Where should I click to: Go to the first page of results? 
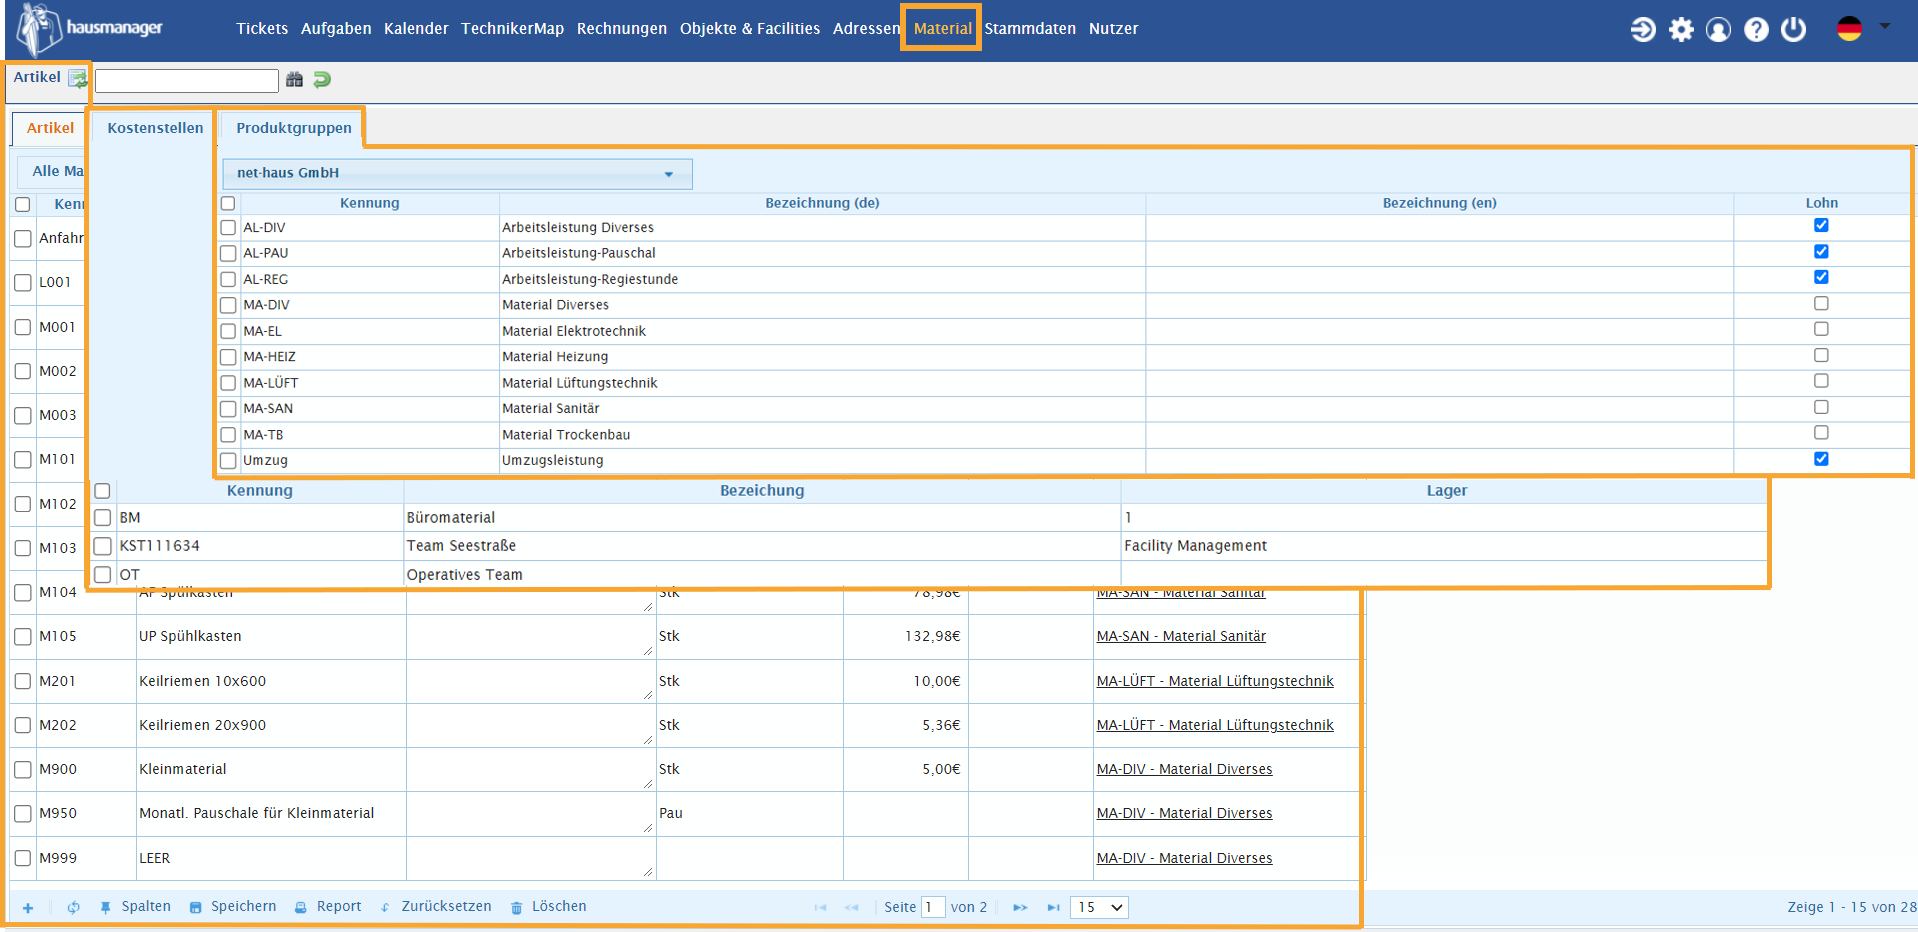(x=821, y=908)
